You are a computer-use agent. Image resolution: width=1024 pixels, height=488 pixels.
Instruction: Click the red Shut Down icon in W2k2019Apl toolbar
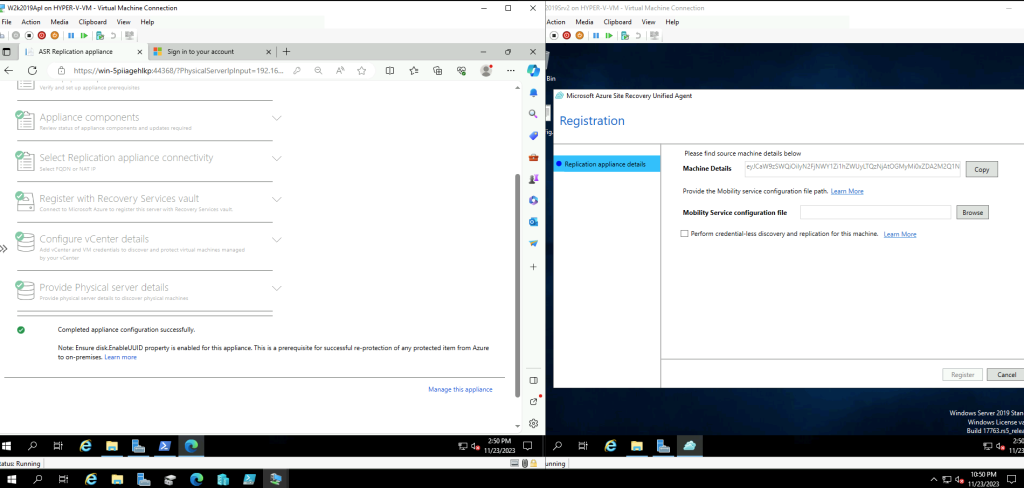[41, 35]
